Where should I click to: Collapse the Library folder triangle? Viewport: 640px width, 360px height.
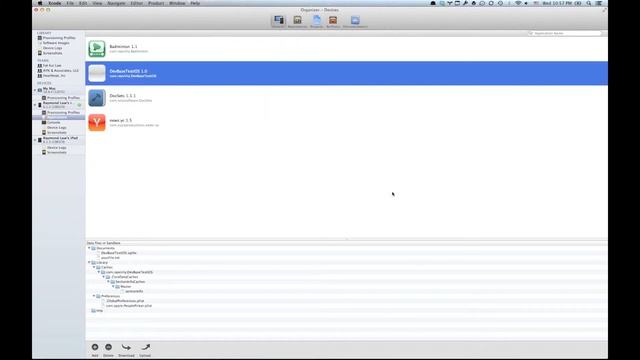click(89, 262)
